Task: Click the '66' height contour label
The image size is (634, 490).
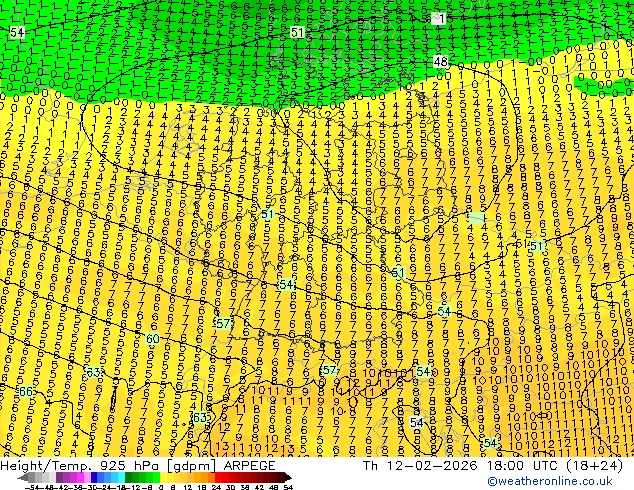Action: 26,391
